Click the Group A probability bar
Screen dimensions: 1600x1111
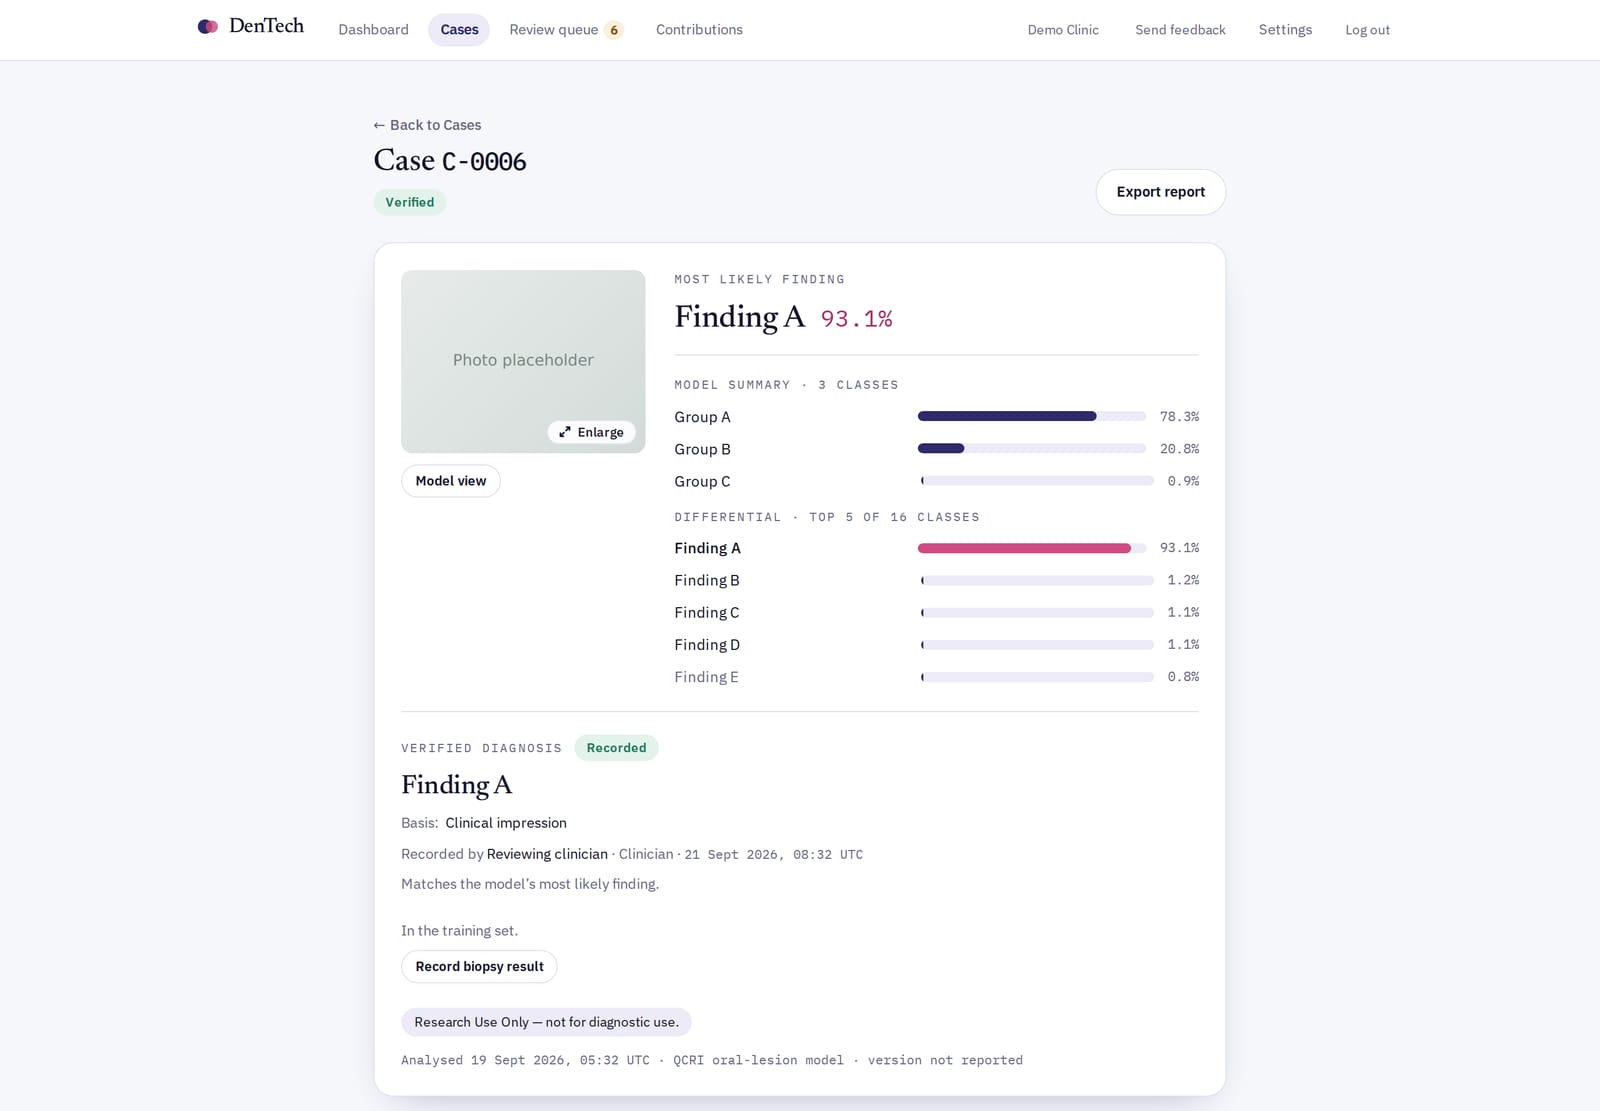click(x=1032, y=416)
